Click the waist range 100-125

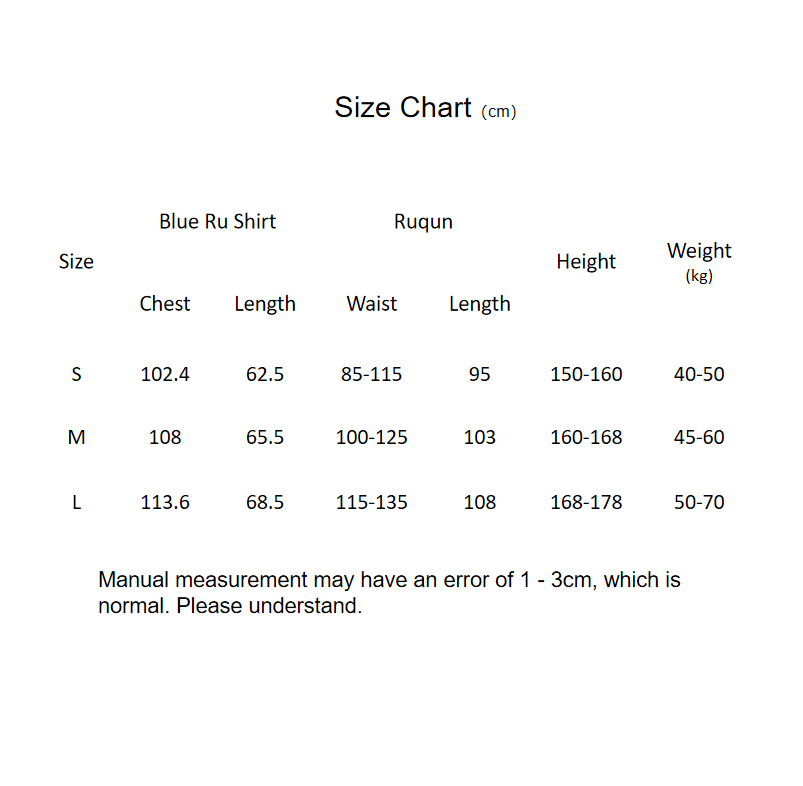pos(372,438)
